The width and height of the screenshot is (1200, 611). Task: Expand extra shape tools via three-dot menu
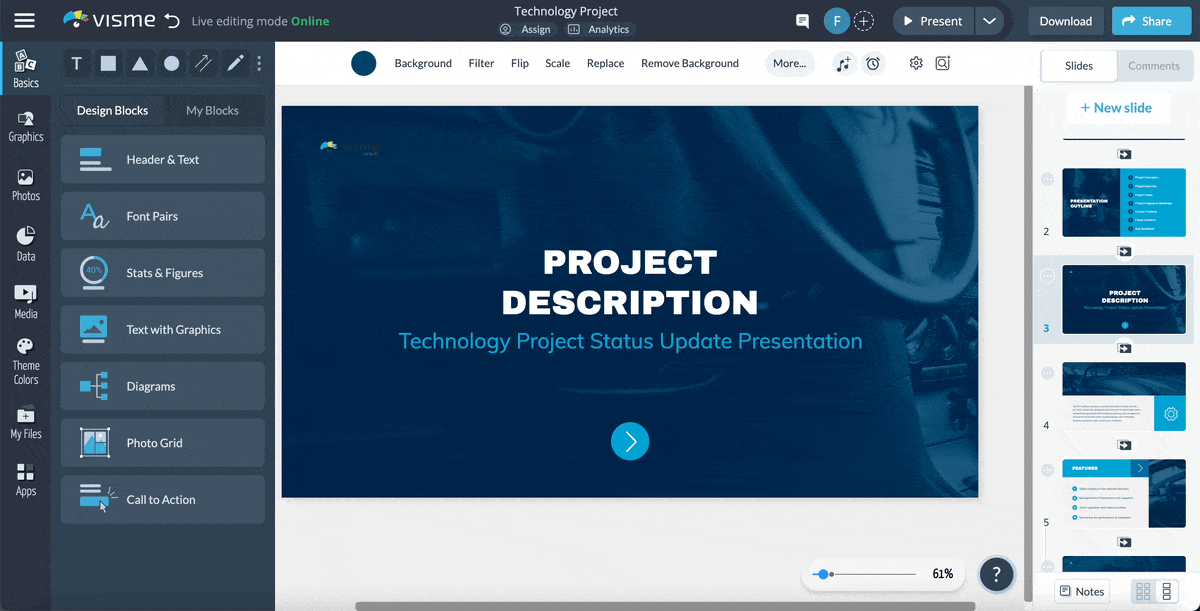[259, 63]
